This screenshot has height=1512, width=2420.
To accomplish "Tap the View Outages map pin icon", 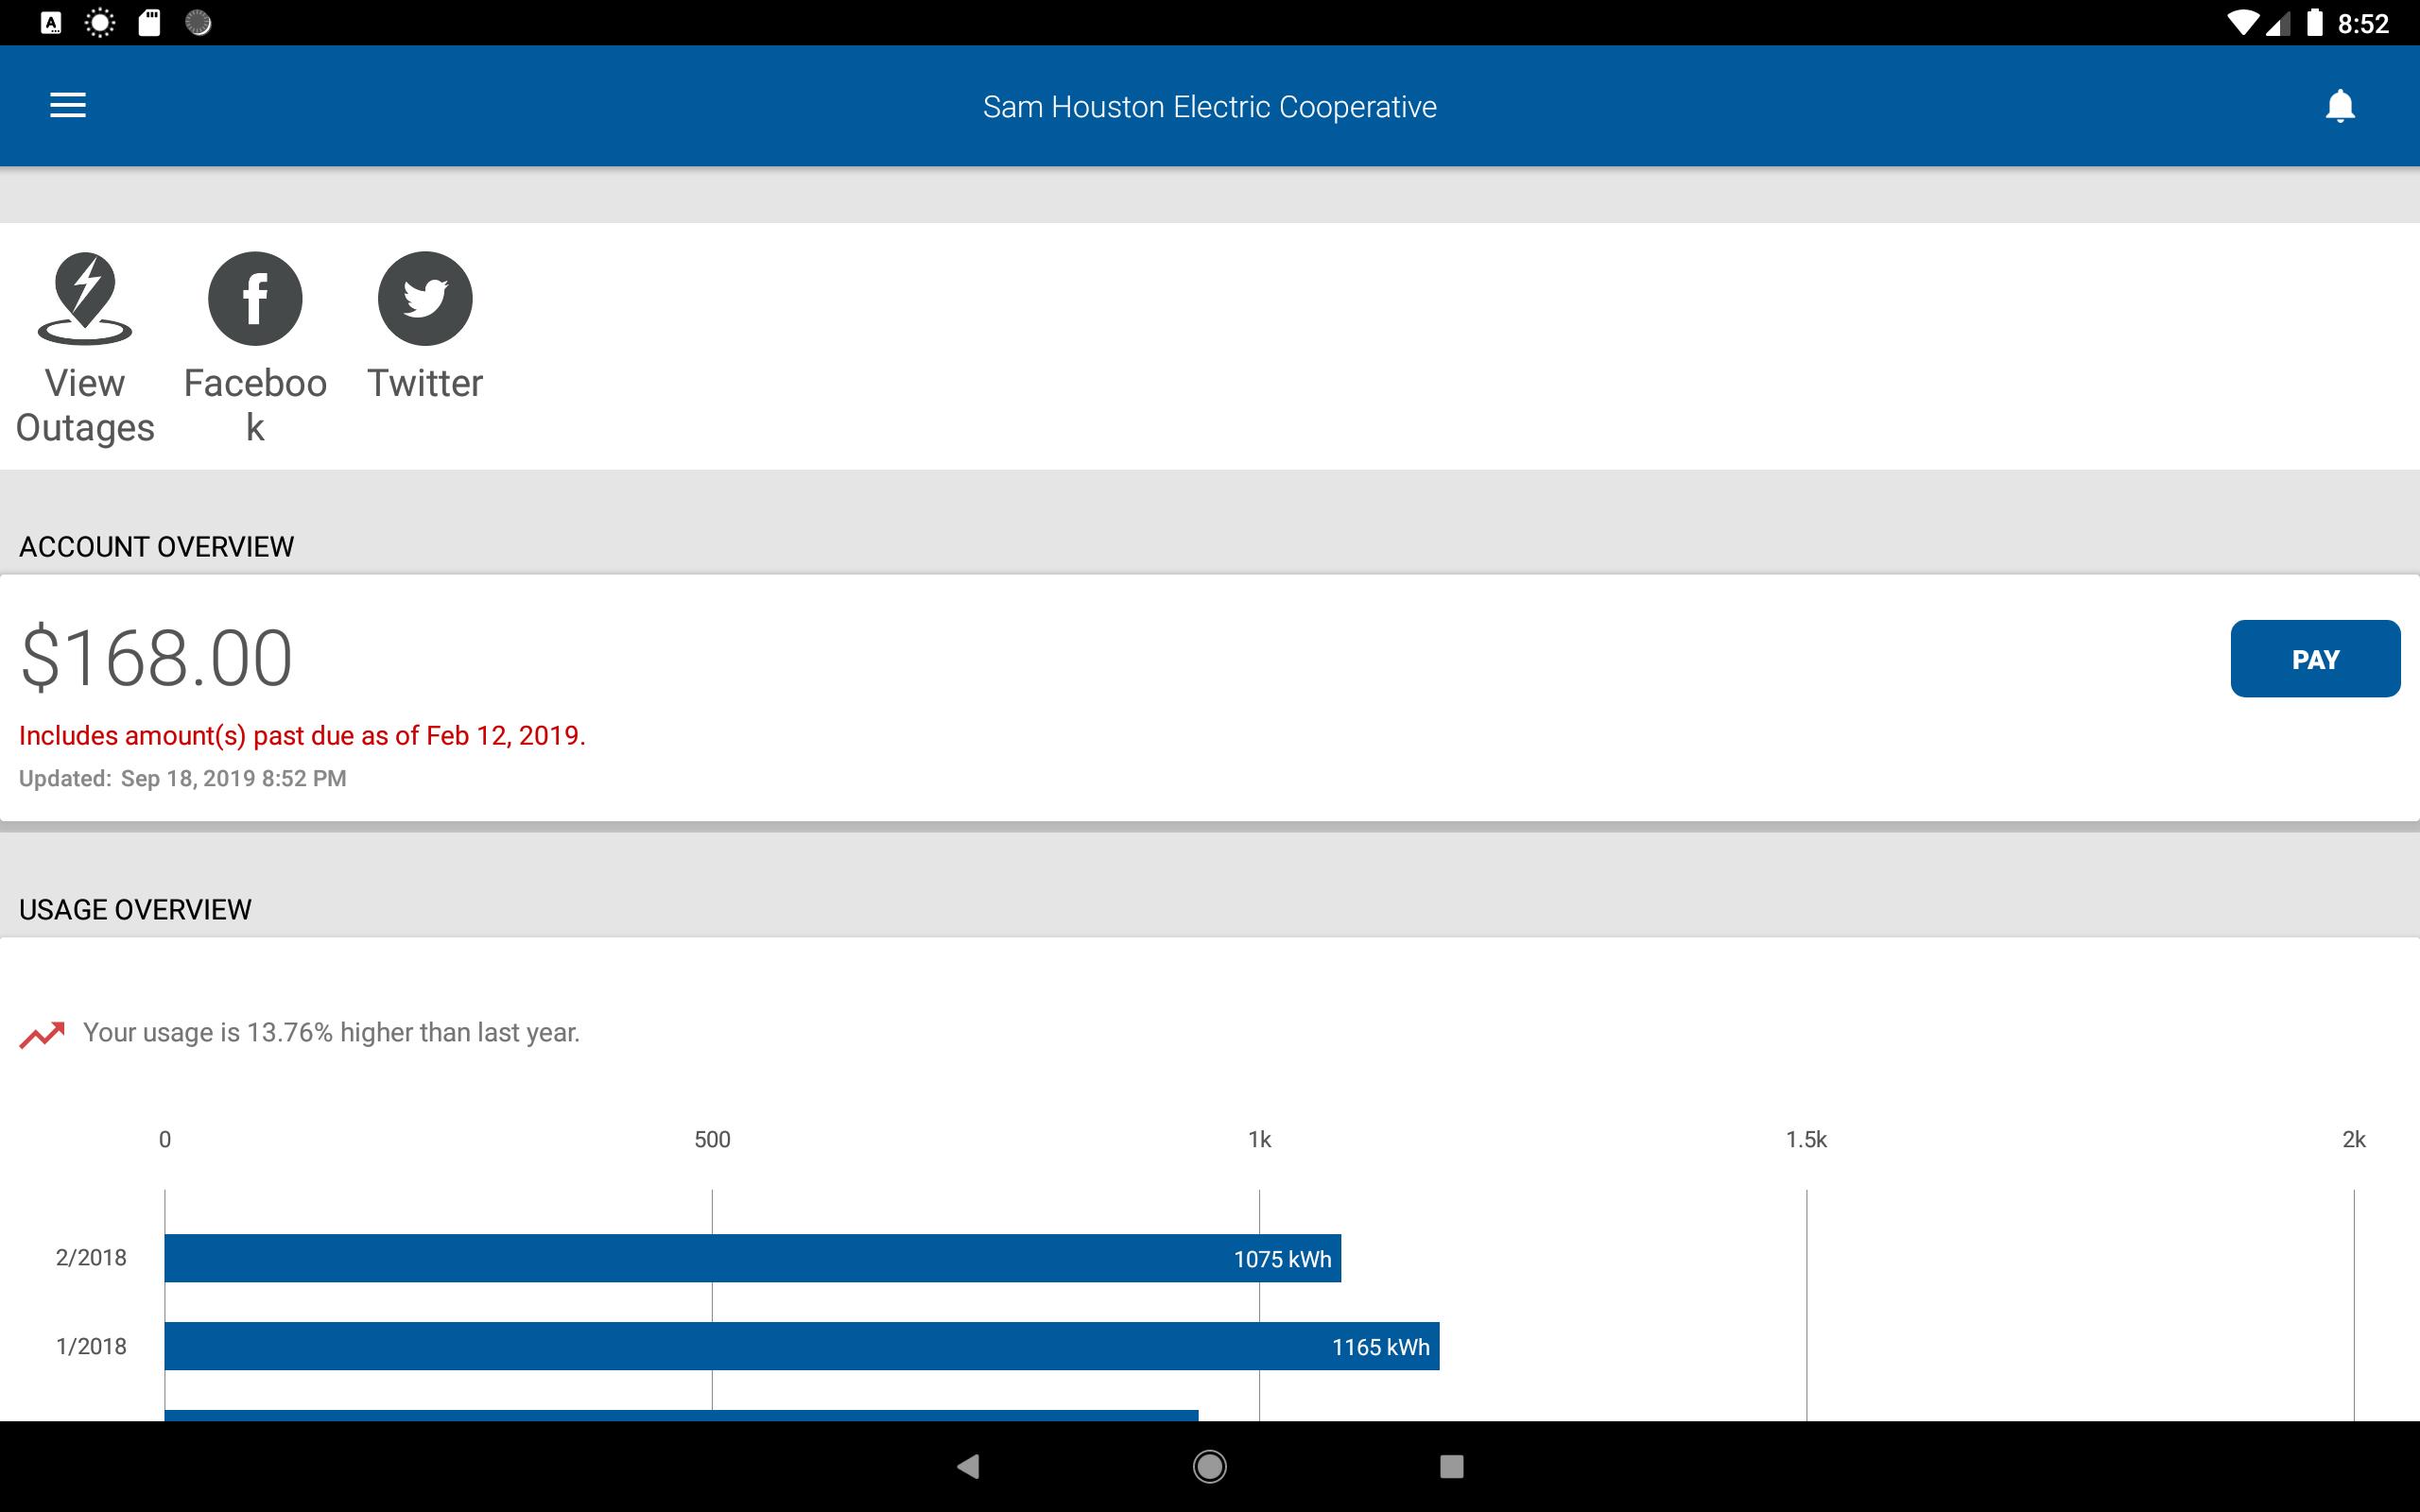I will click(x=85, y=298).
